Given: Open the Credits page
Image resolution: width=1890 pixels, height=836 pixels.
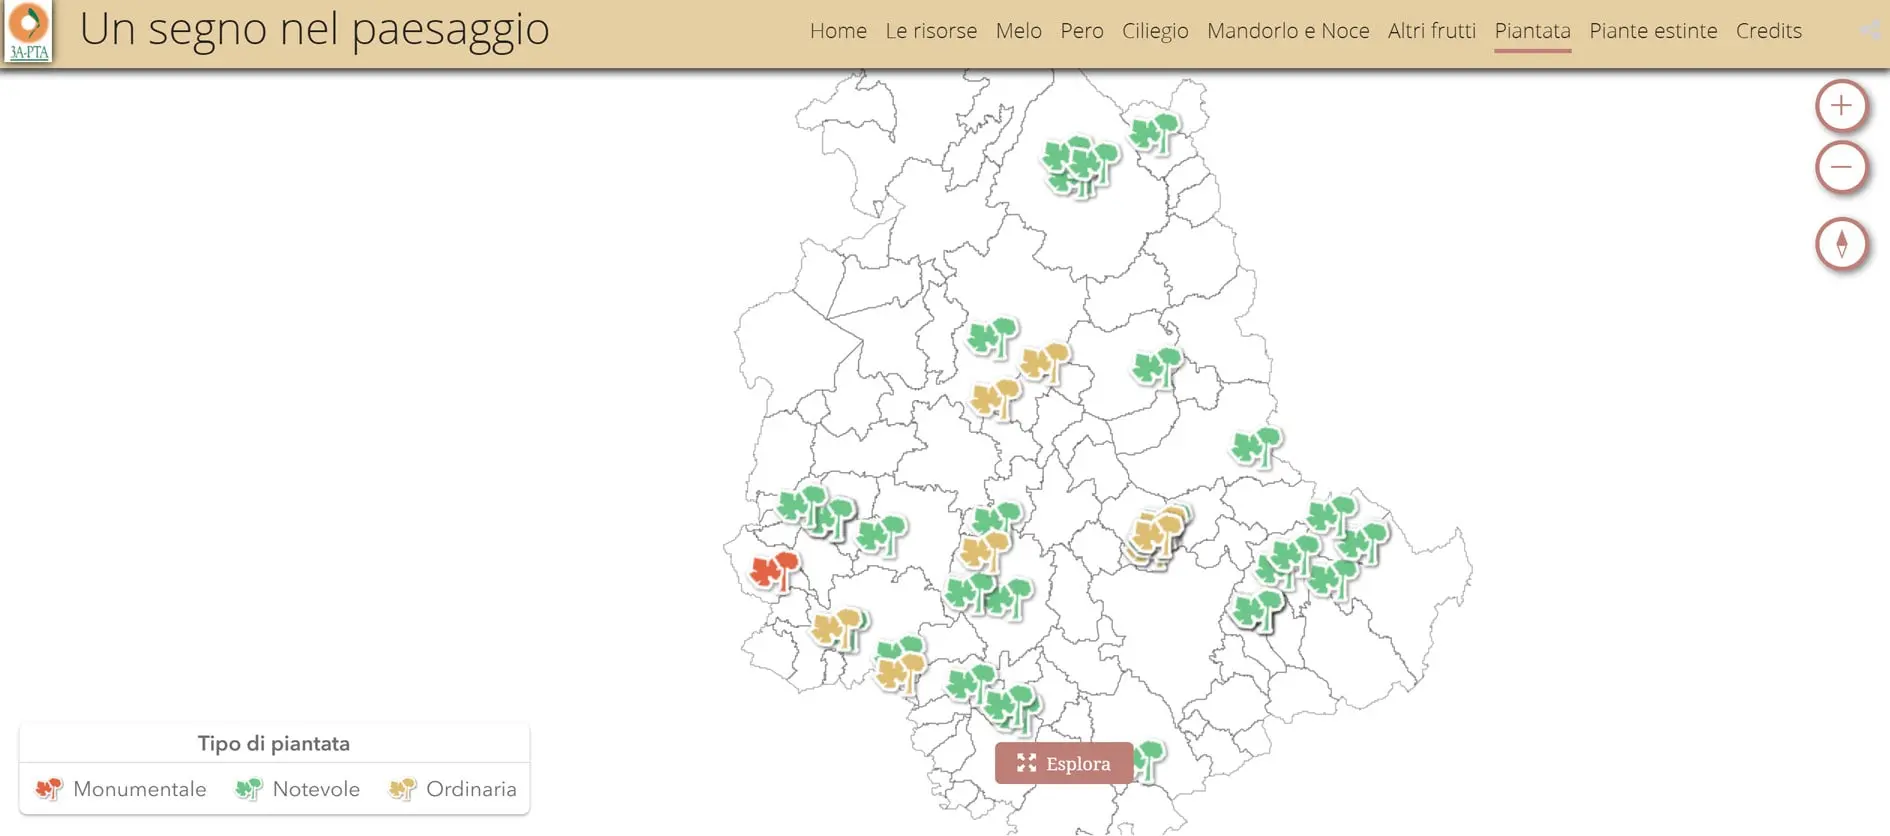Looking at the screenshot, I should pos(1768,31).
